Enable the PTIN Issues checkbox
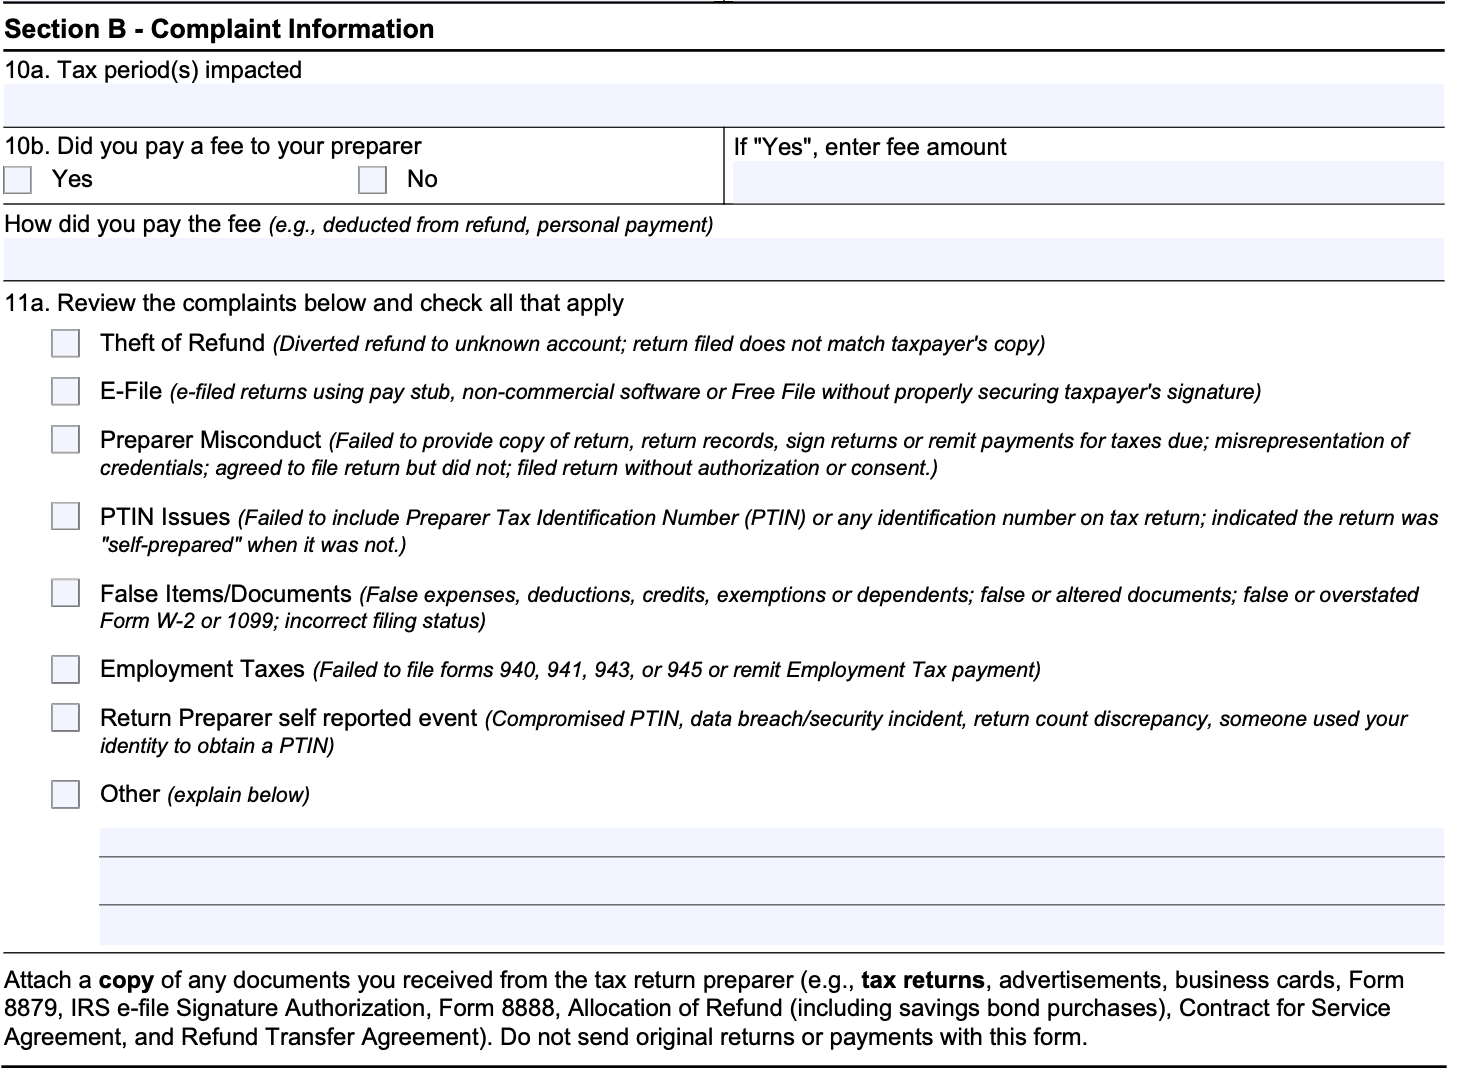The height and width of the screenshot is (1068, 1458). point(66,517)
